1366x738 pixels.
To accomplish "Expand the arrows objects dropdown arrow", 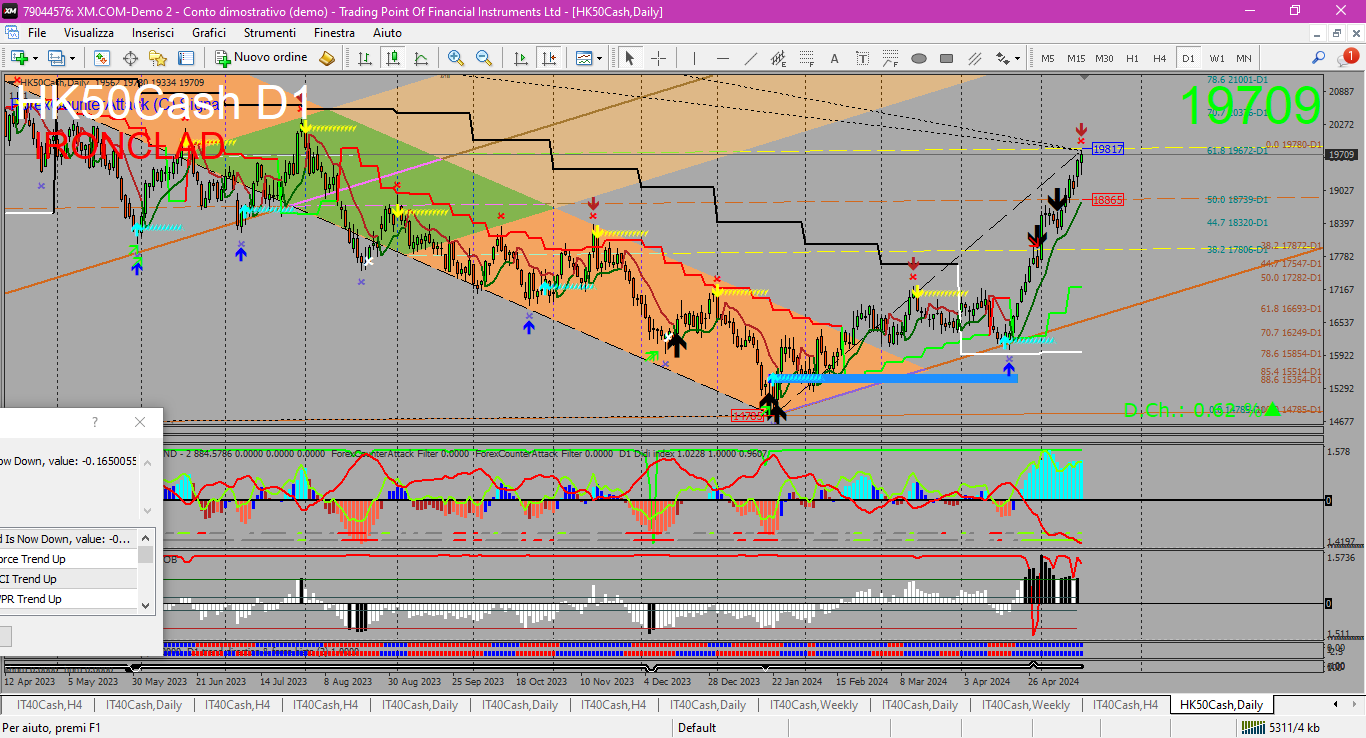I will [x=1016, y=58].
